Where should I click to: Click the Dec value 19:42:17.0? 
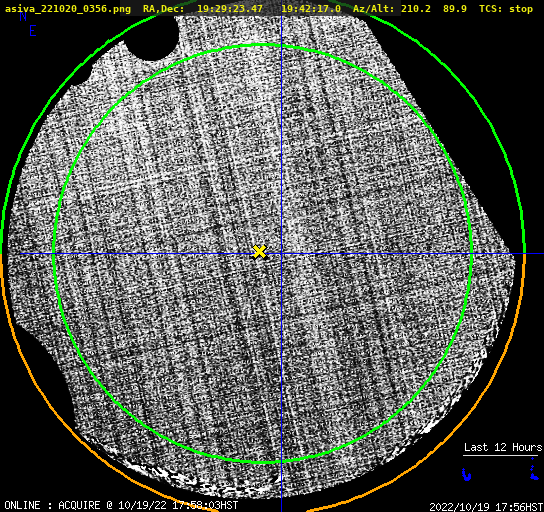(311, 9)
